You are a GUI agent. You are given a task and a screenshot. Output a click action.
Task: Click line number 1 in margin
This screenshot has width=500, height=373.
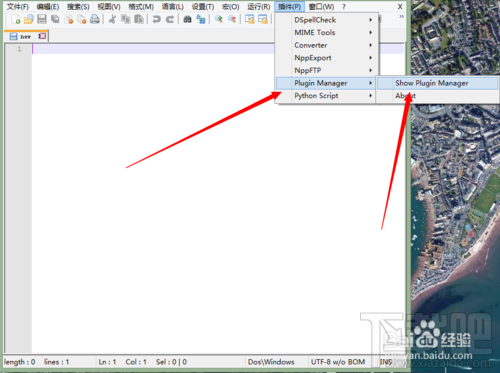click(x=19, y=49)
